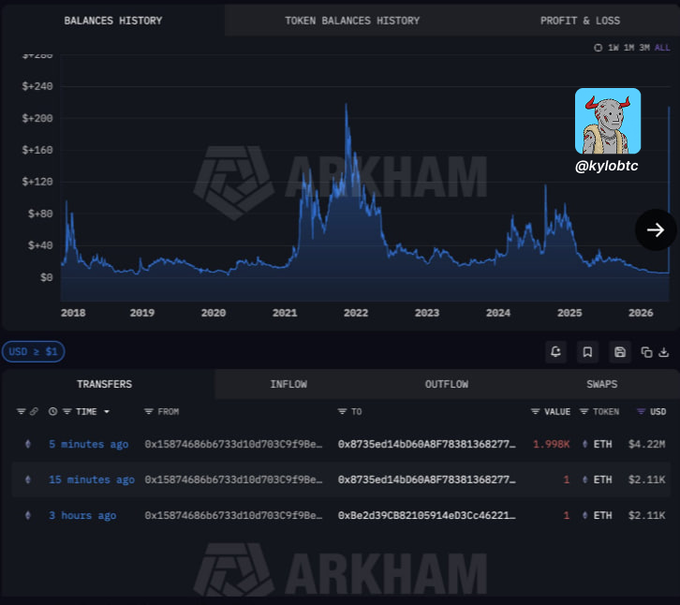The width and height of the screenshot is (680, 605).
Task: Toggle the TIME sort arrow
Action: (x=107, y=412)
